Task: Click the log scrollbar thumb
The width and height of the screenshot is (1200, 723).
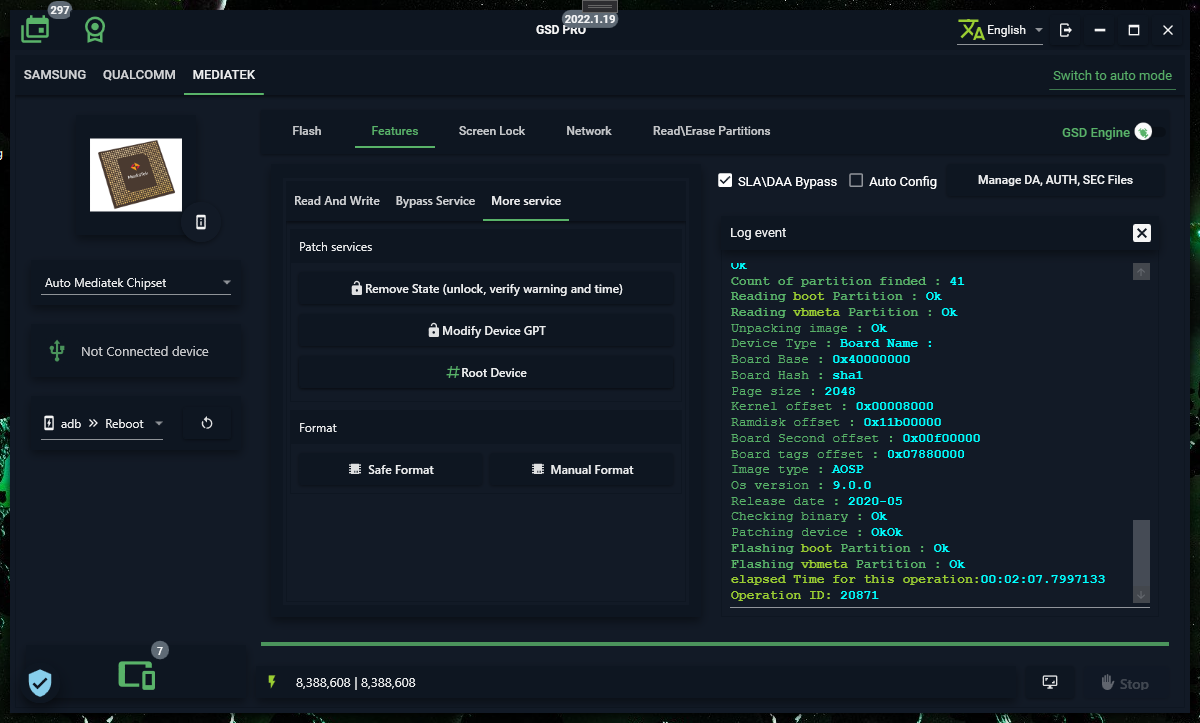Action: click(x=1141, y=552)
